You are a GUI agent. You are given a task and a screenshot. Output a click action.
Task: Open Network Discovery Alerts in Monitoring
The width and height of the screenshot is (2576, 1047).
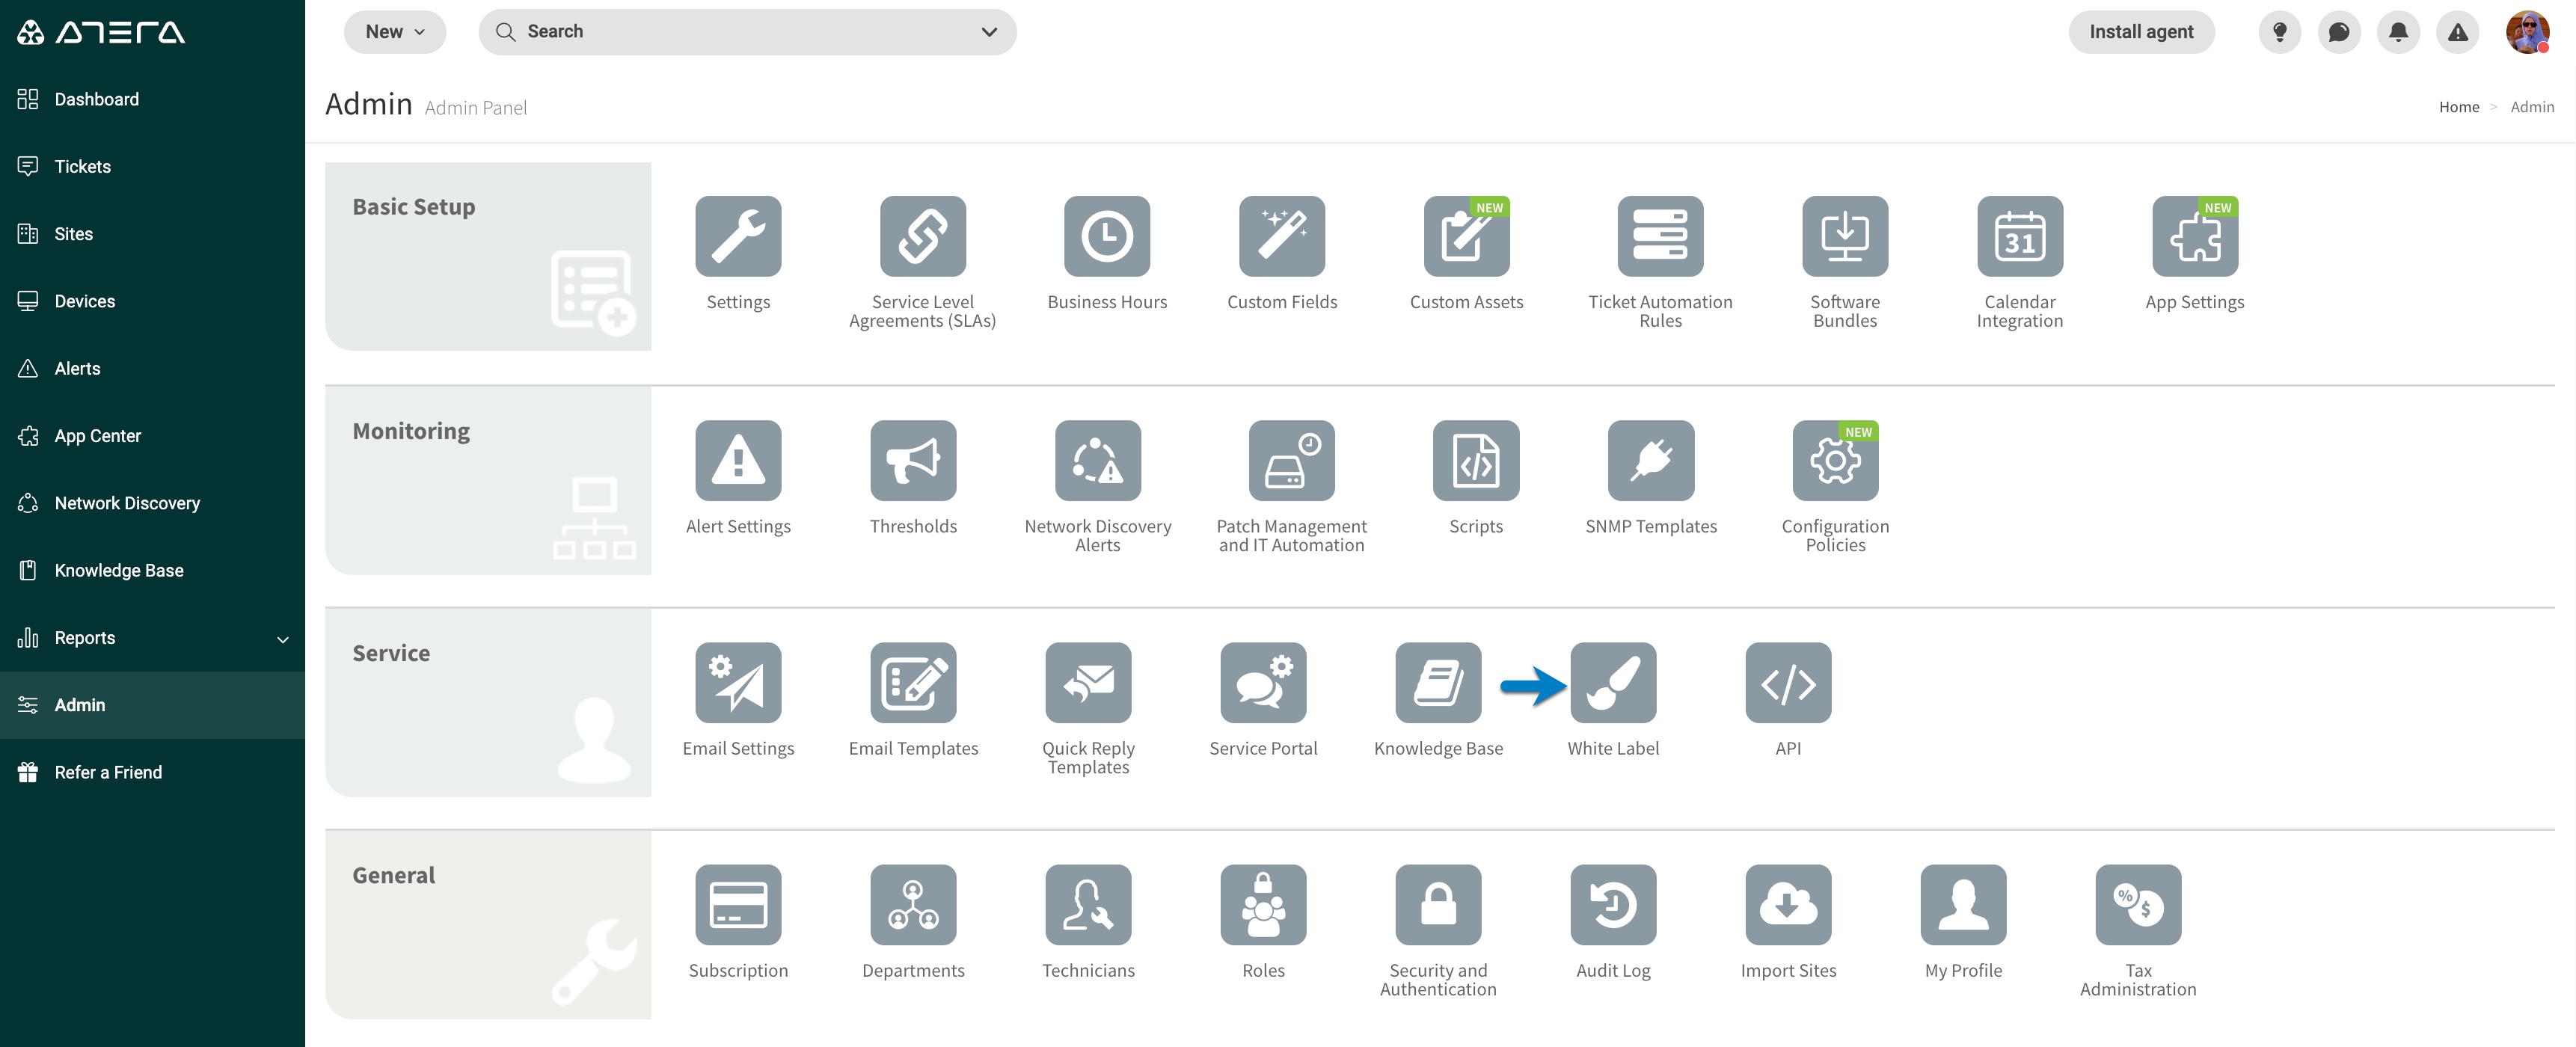click(x=1098, y=460)
